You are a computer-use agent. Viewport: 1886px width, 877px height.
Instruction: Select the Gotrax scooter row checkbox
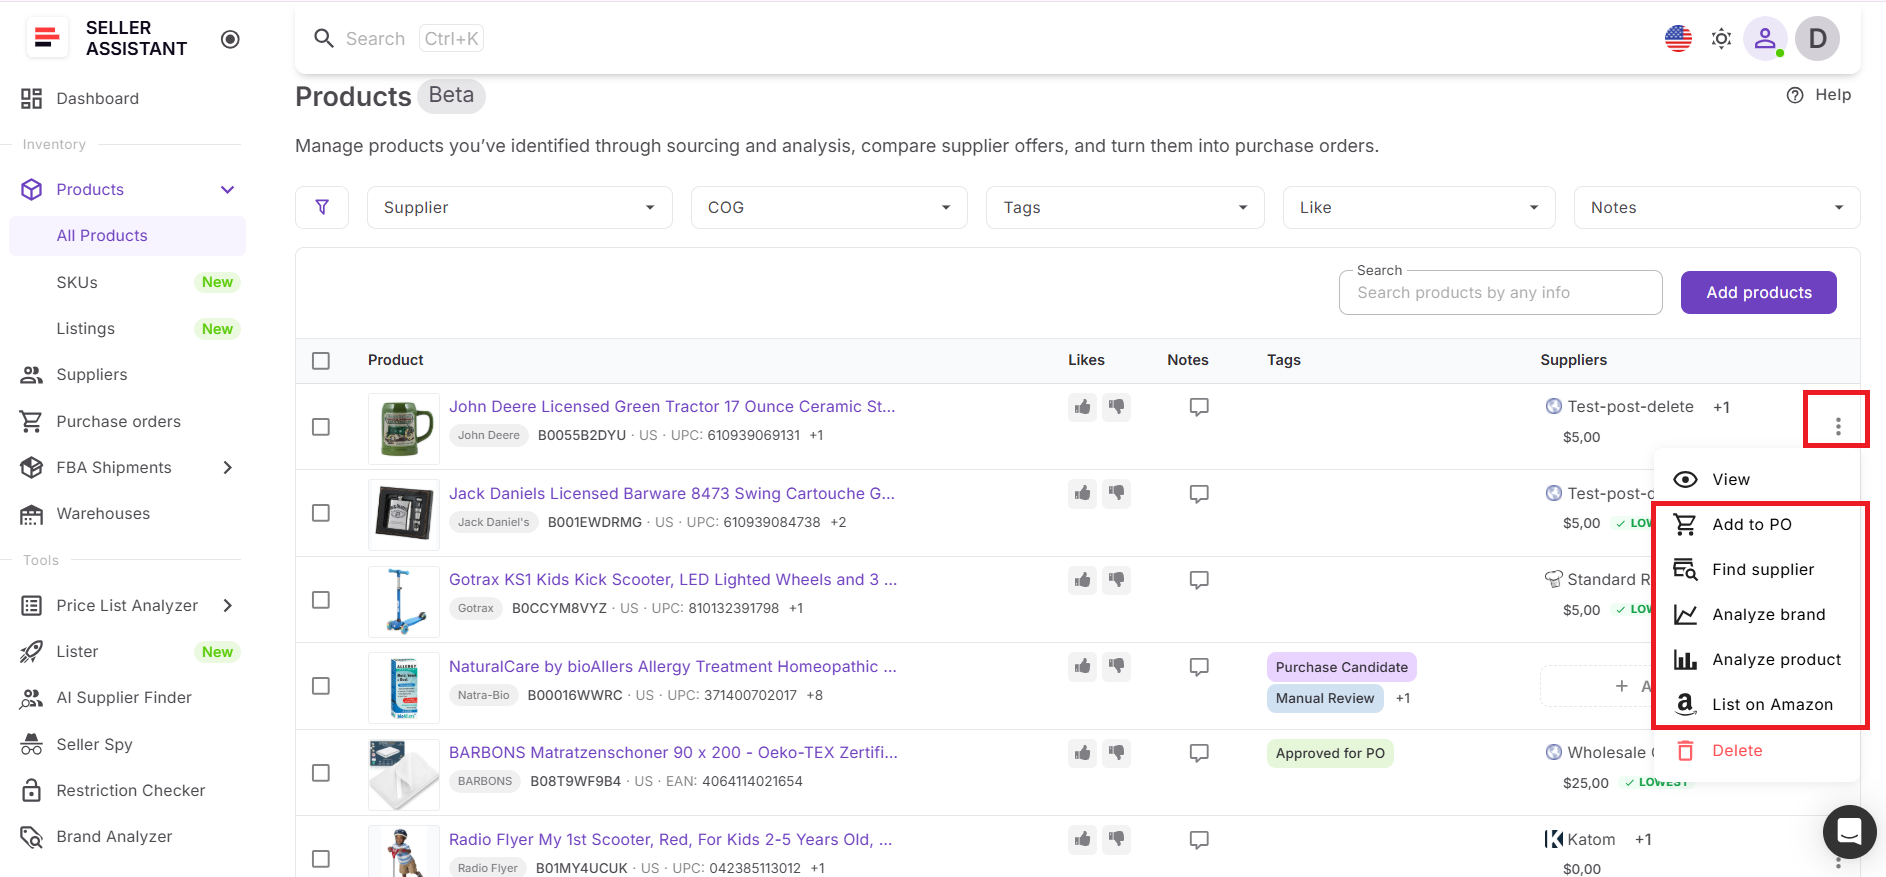pyautogui.click(x=321, y=600)
